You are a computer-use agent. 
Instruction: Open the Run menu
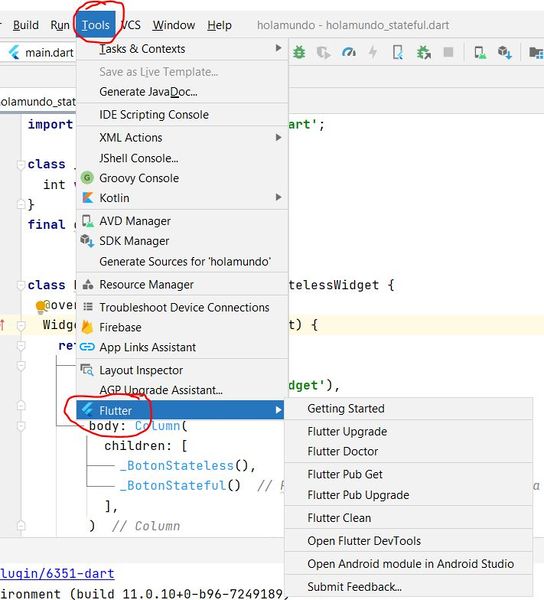(60, 25)
